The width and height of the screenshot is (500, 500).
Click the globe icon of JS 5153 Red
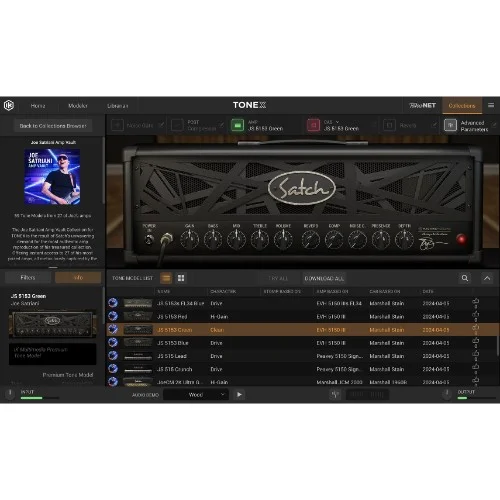pyautogui.click(x=113, y=316)
